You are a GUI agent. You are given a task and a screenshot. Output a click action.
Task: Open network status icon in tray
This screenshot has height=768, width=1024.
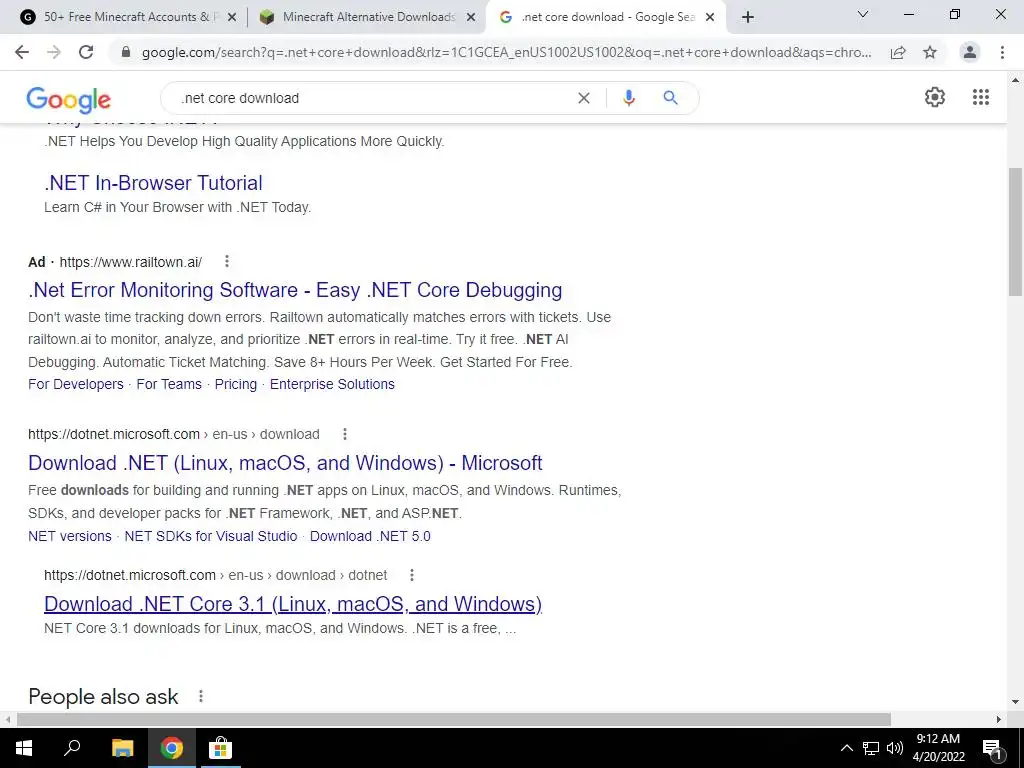coord(871,748)
